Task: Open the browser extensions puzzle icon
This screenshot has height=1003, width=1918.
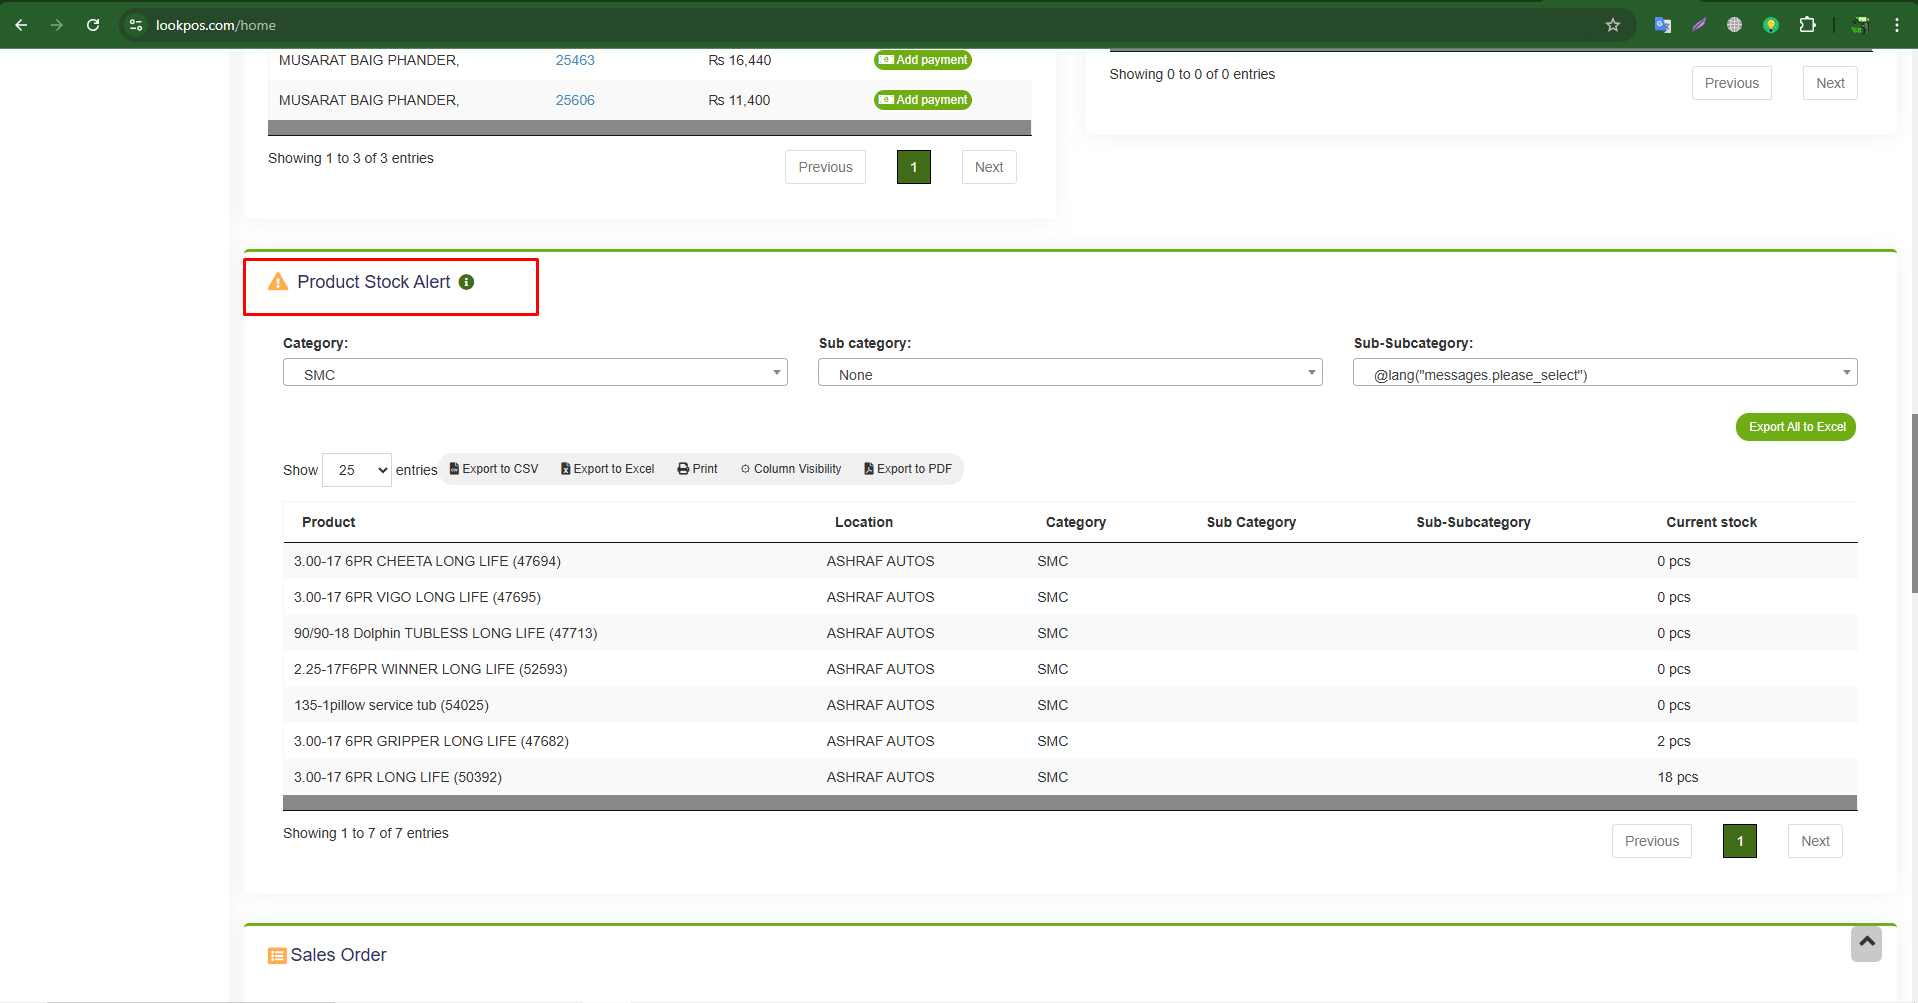Action: (x=1807, y=25)
